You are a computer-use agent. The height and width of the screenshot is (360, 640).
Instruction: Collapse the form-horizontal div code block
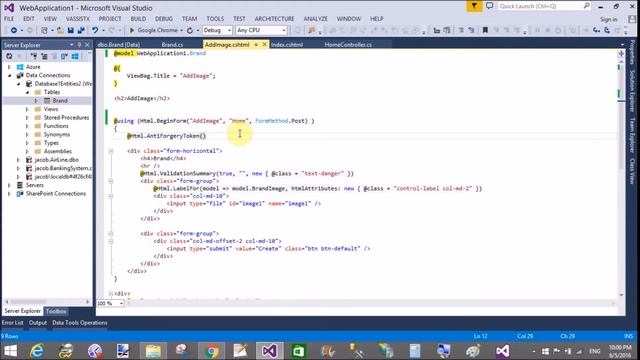111,151
